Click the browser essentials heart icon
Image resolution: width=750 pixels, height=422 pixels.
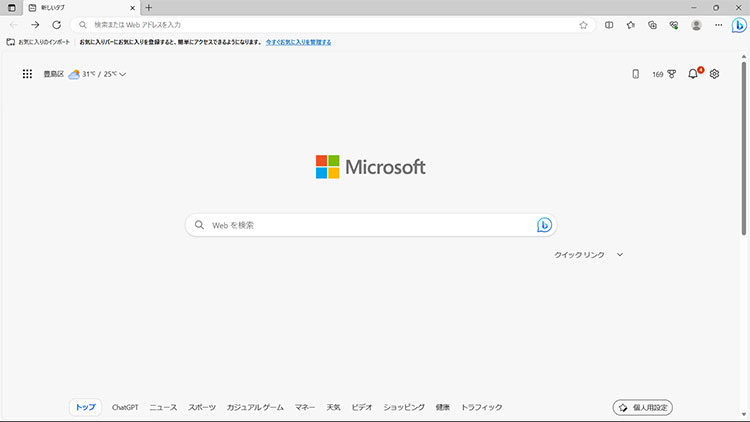675,25
